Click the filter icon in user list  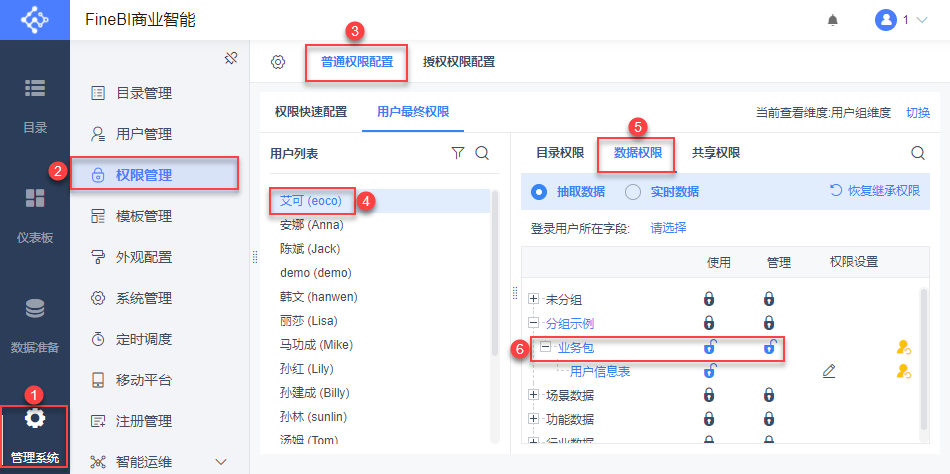pos(458,153)
